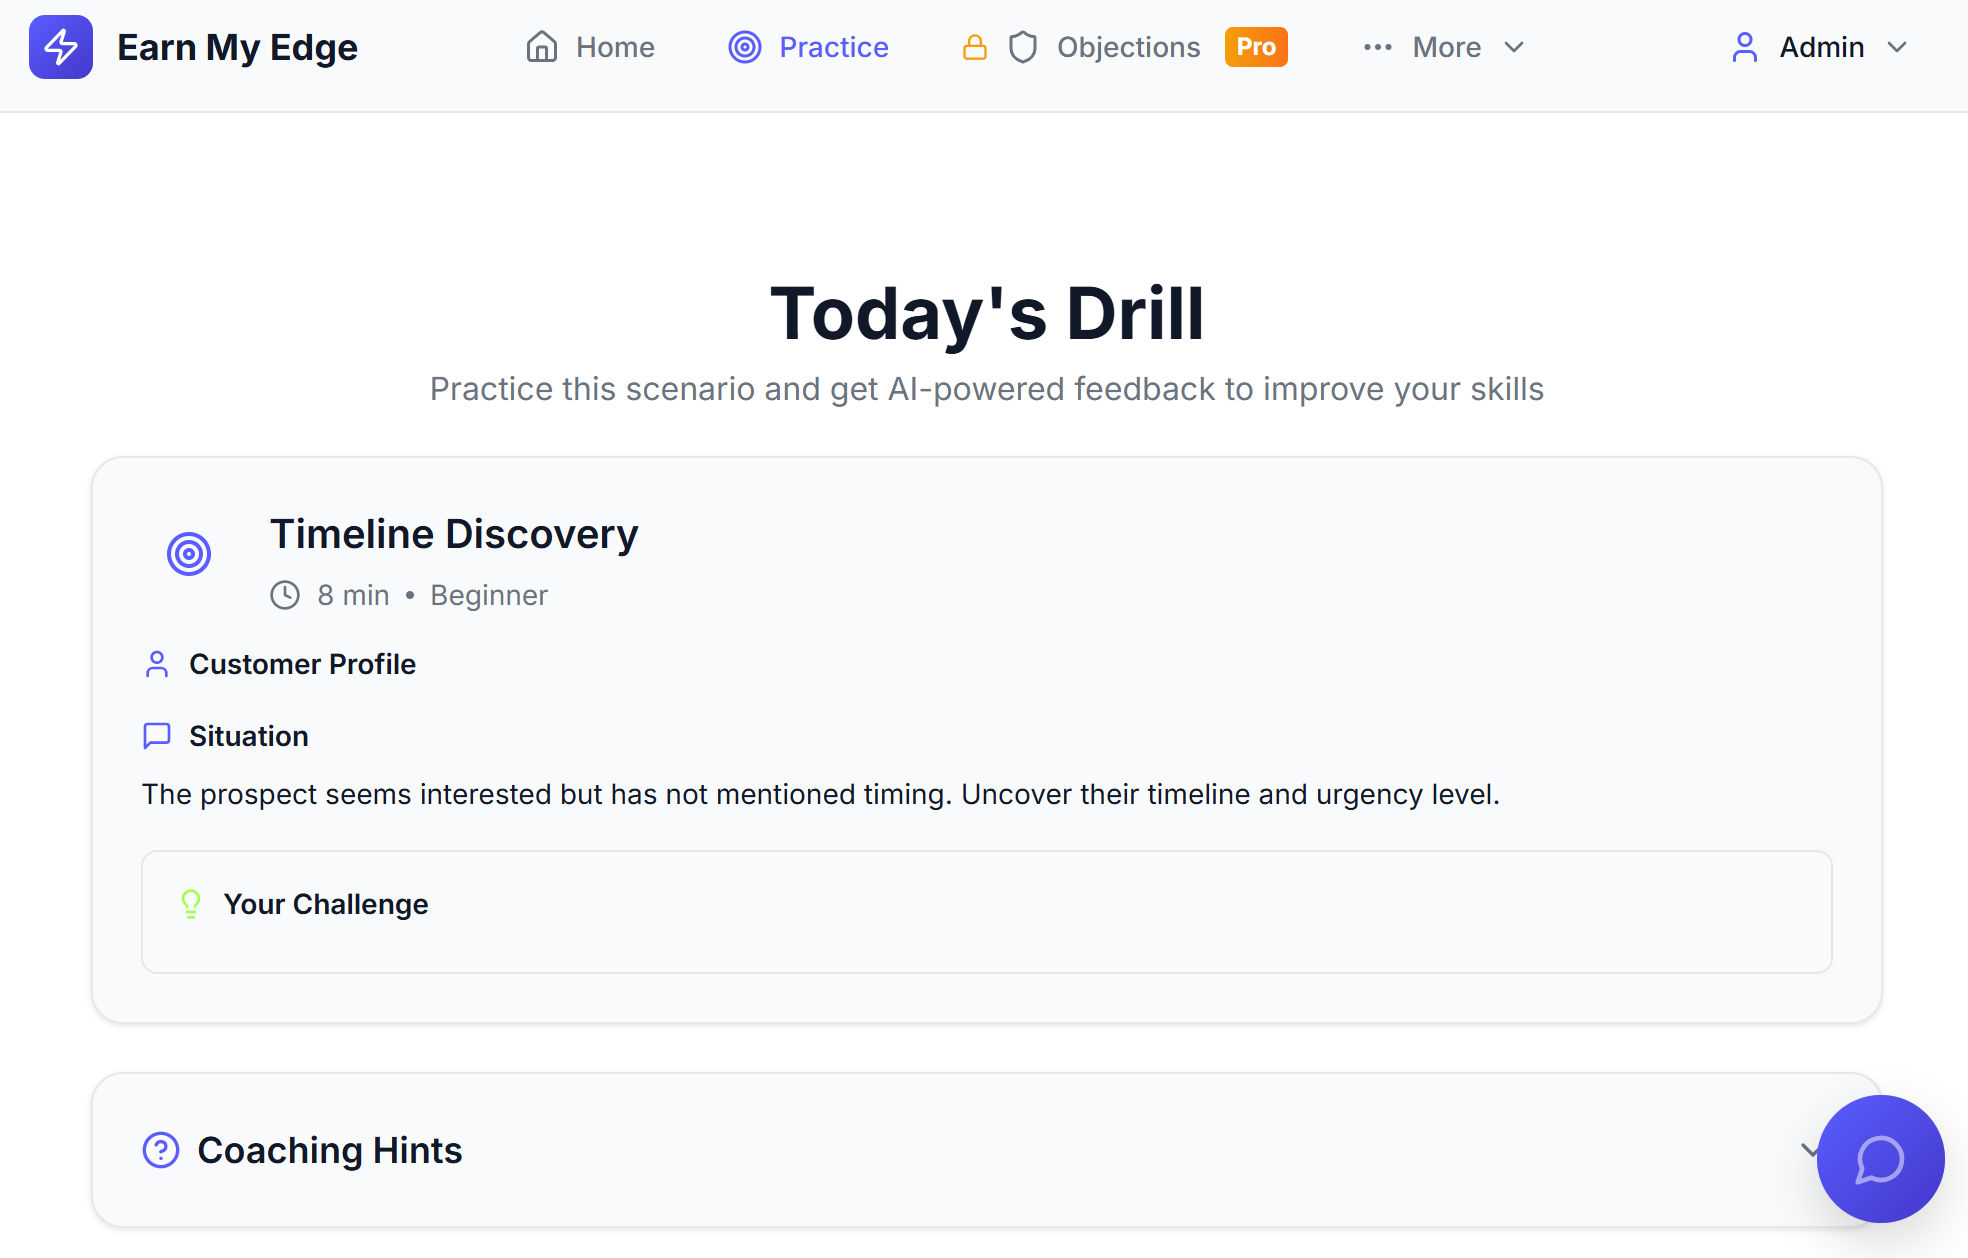Select the Home house icon

(x=542, y=46)
